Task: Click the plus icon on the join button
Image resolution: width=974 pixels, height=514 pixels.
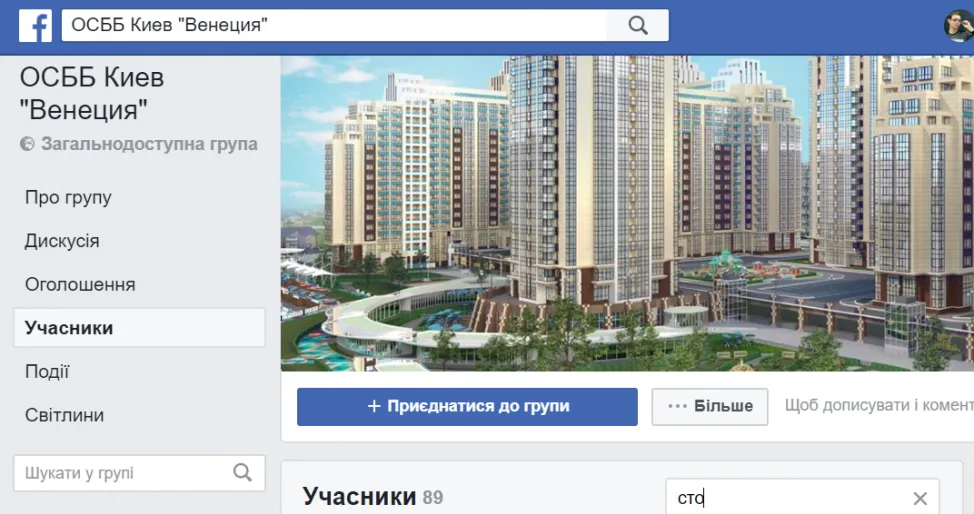Action: (x=374, y=406)
